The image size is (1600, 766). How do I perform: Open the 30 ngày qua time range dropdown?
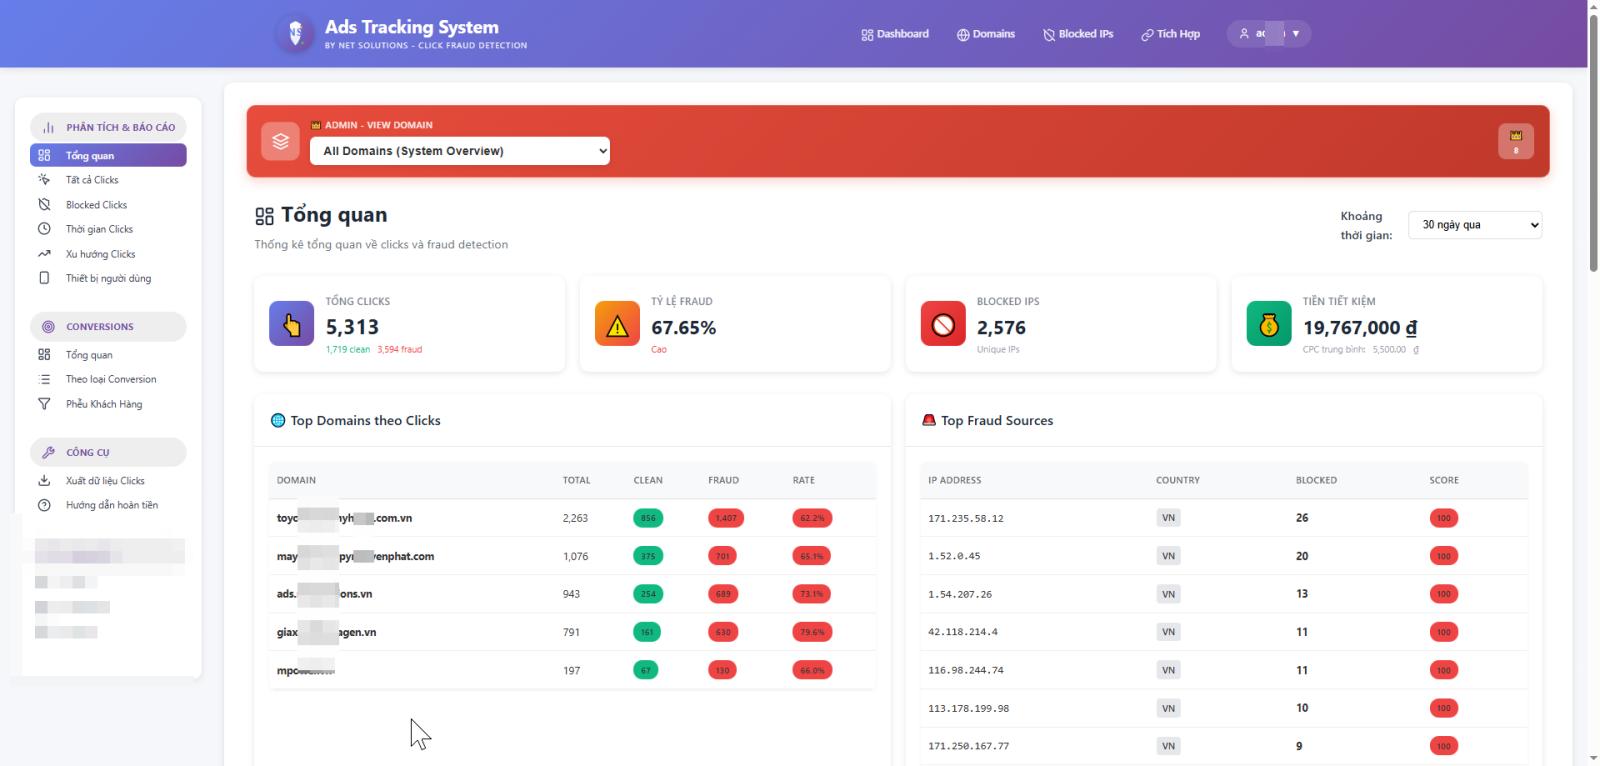point(1474,225)
